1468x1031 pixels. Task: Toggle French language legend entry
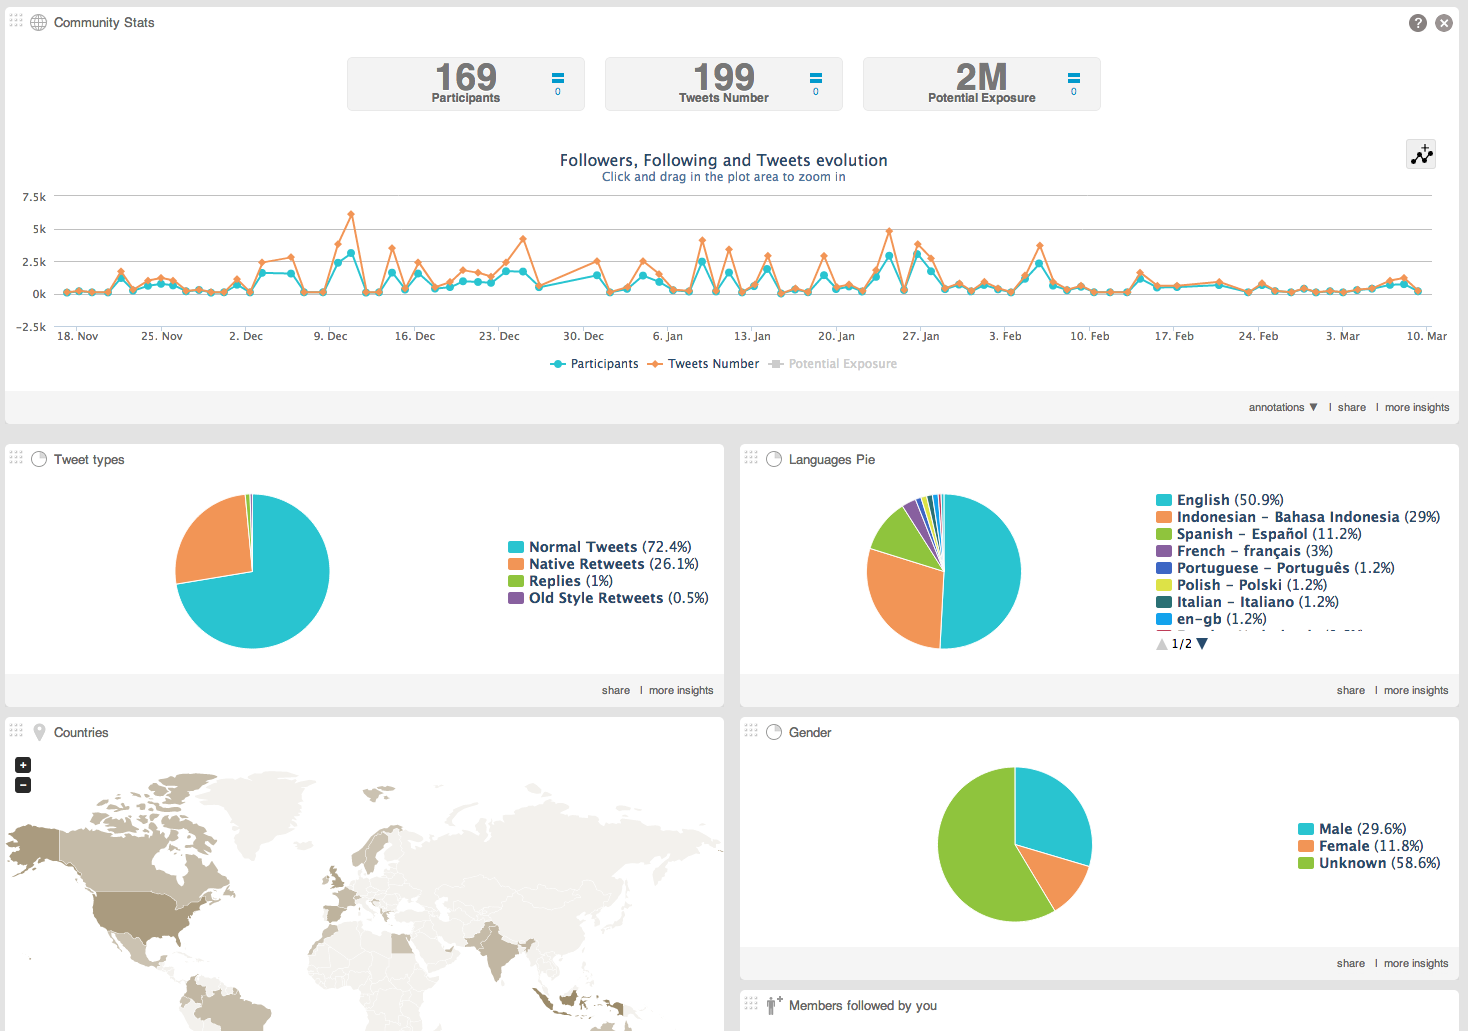pyautogui.click(x=1244, y=551)
